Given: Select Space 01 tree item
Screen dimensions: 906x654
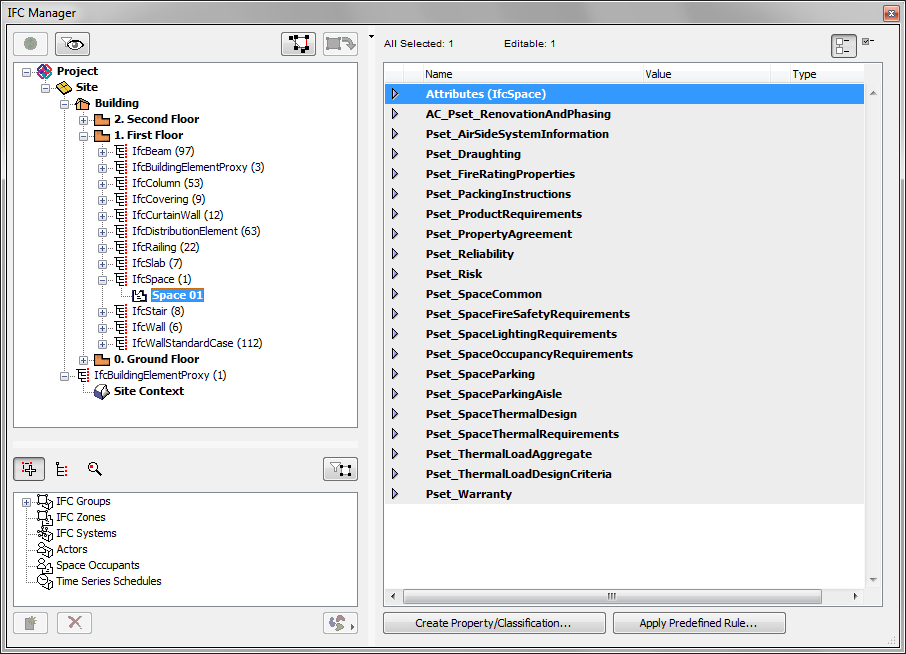Looking at the screenshot, I should [x=177, y=295].
